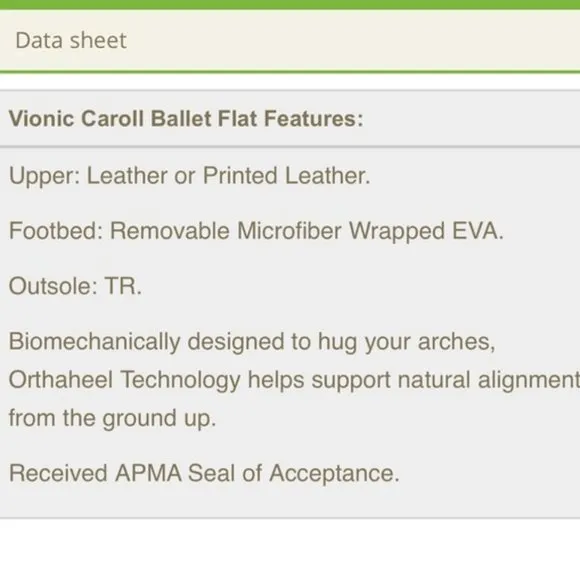The width and height of the screenshot is (580, 580).
Task: Click the Biomechanically designed to hug your arches text
Action: tap(252, 342)
